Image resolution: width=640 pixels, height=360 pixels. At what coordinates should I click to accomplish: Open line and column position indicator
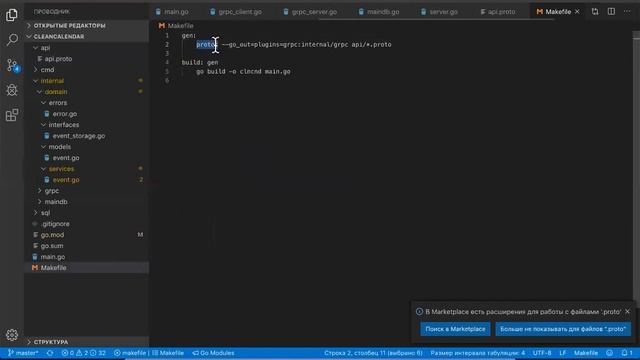coord(373,353)
